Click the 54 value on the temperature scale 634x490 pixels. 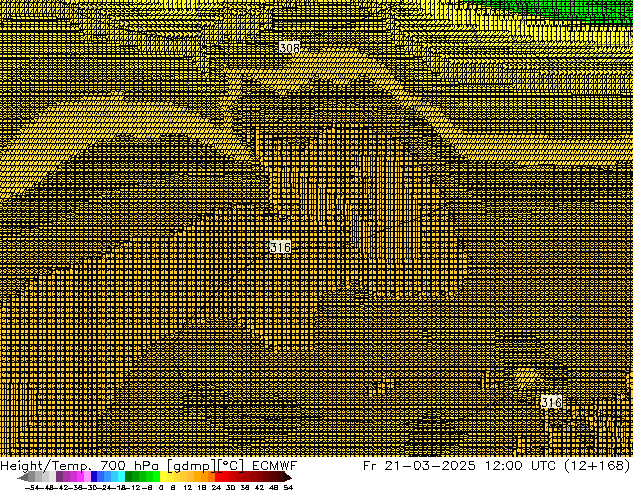288,488
